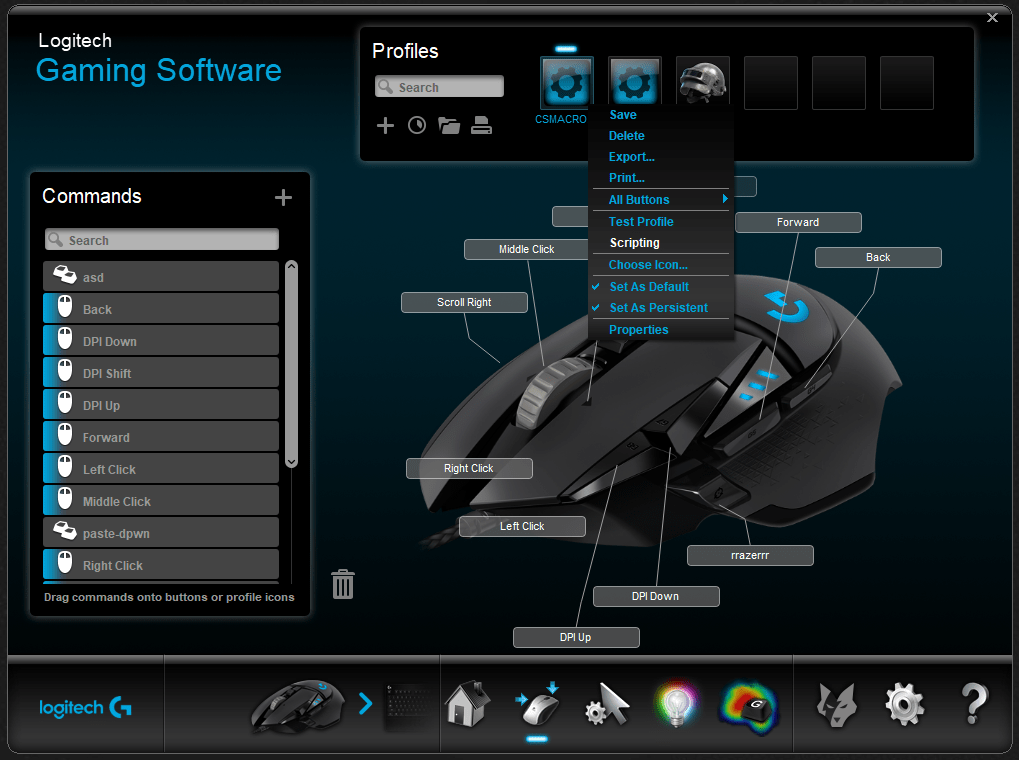Click the Left Click mouse label
The width and height of the screenshot is (1019, 760).
click(x=522, y=526)
